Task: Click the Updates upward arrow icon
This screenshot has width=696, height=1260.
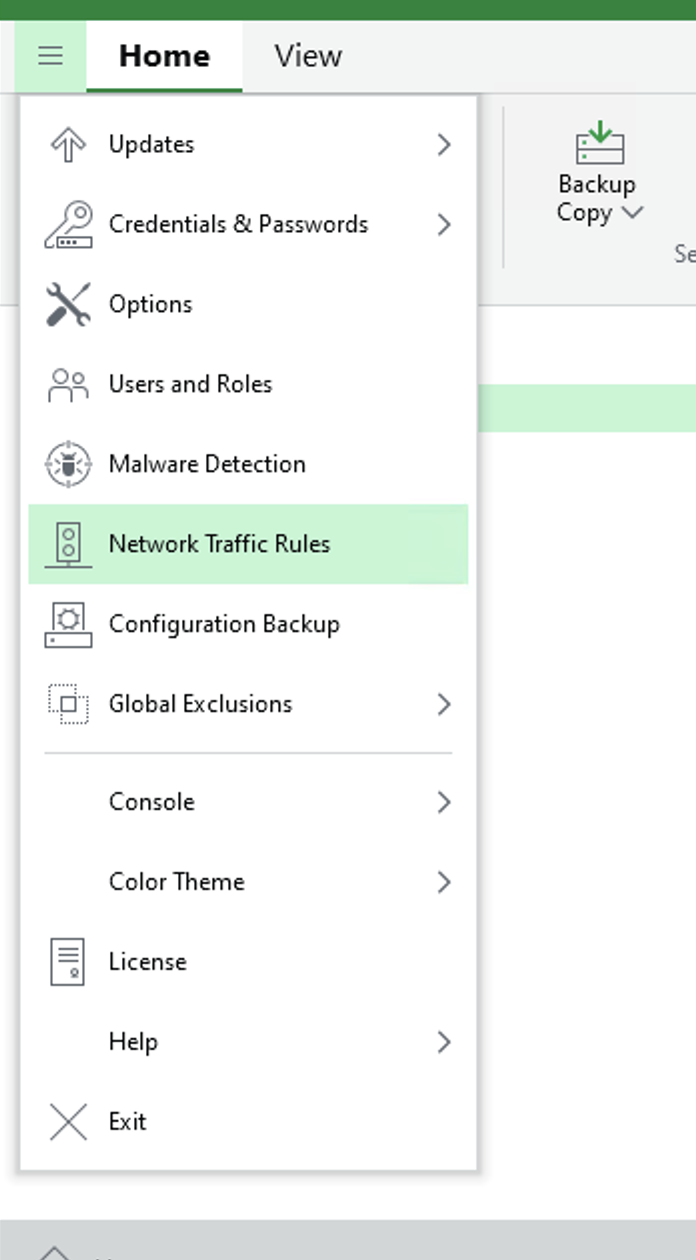Action: [68, 144]
